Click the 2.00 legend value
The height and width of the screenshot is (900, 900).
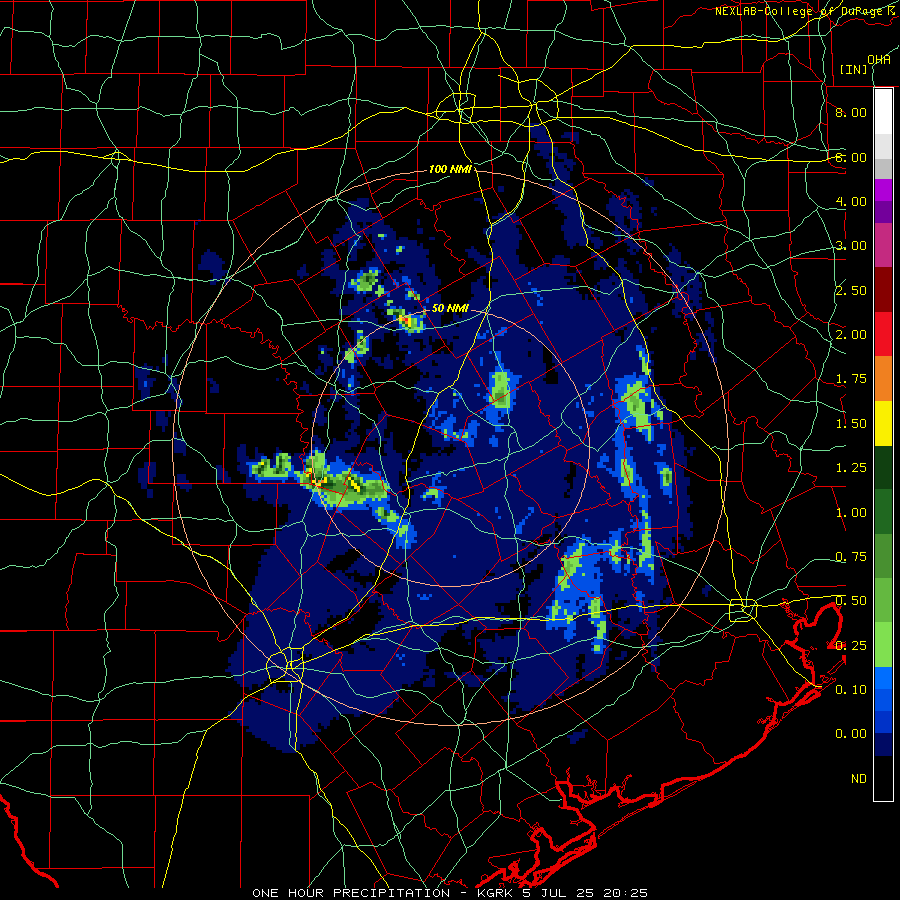(x=851, y=335)
